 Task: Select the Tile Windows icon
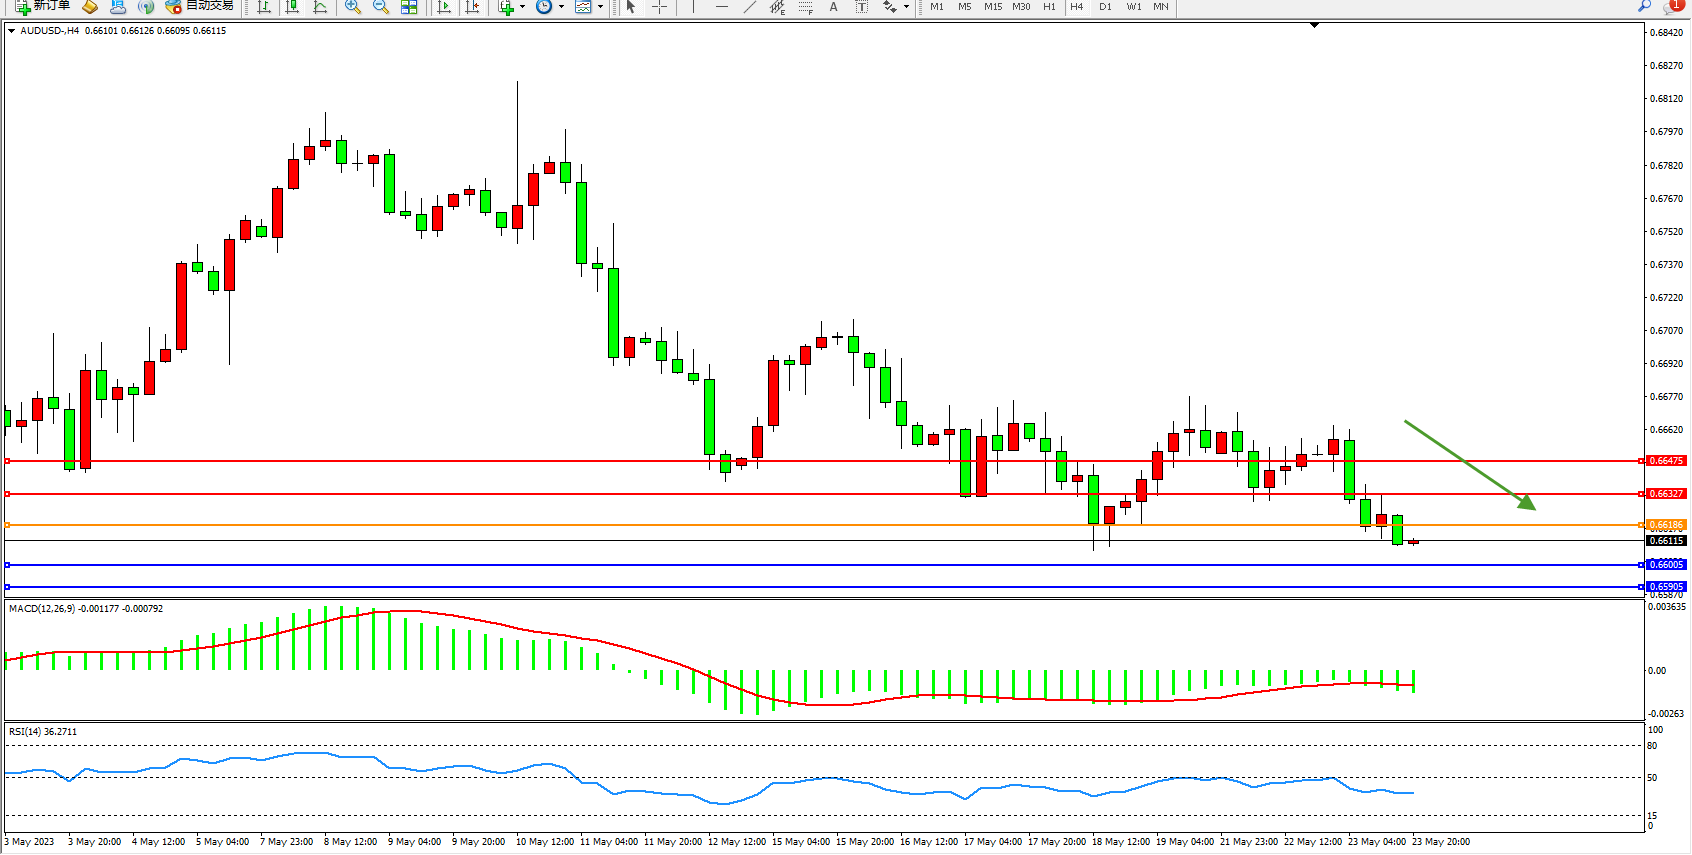[409, 7]
